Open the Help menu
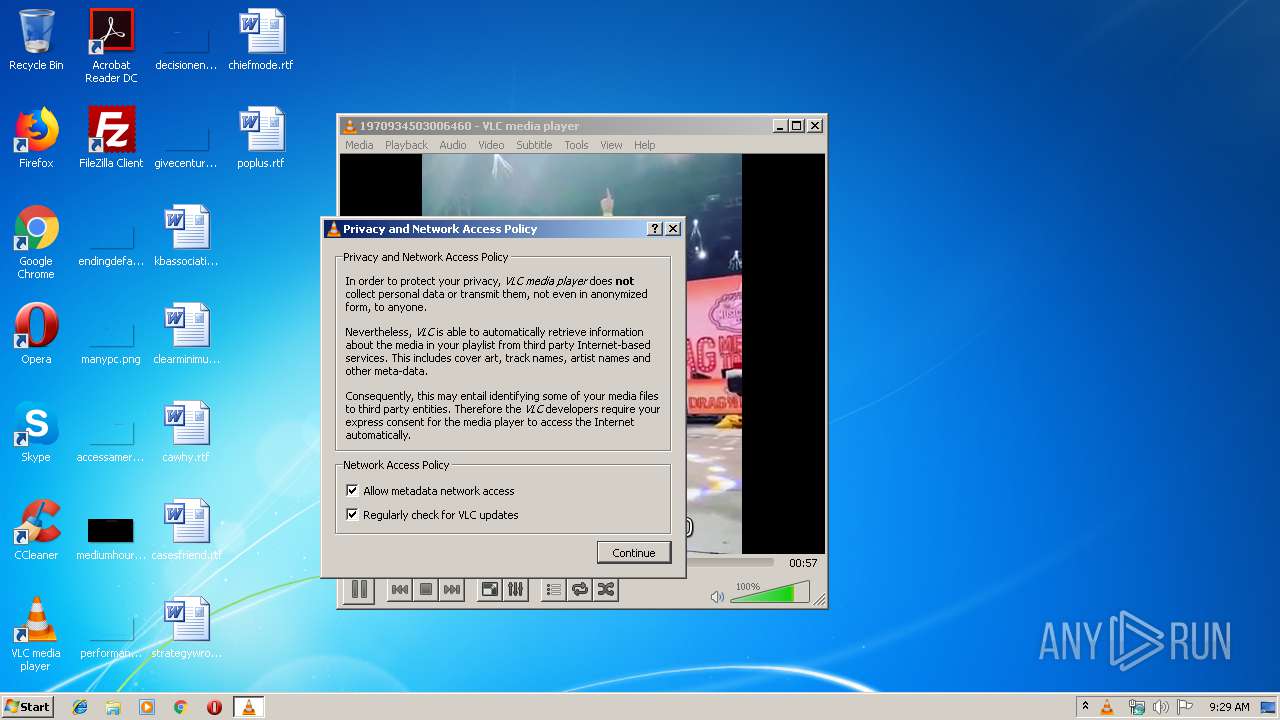Viewport: 1280px width, 720px height. (645, 145)
